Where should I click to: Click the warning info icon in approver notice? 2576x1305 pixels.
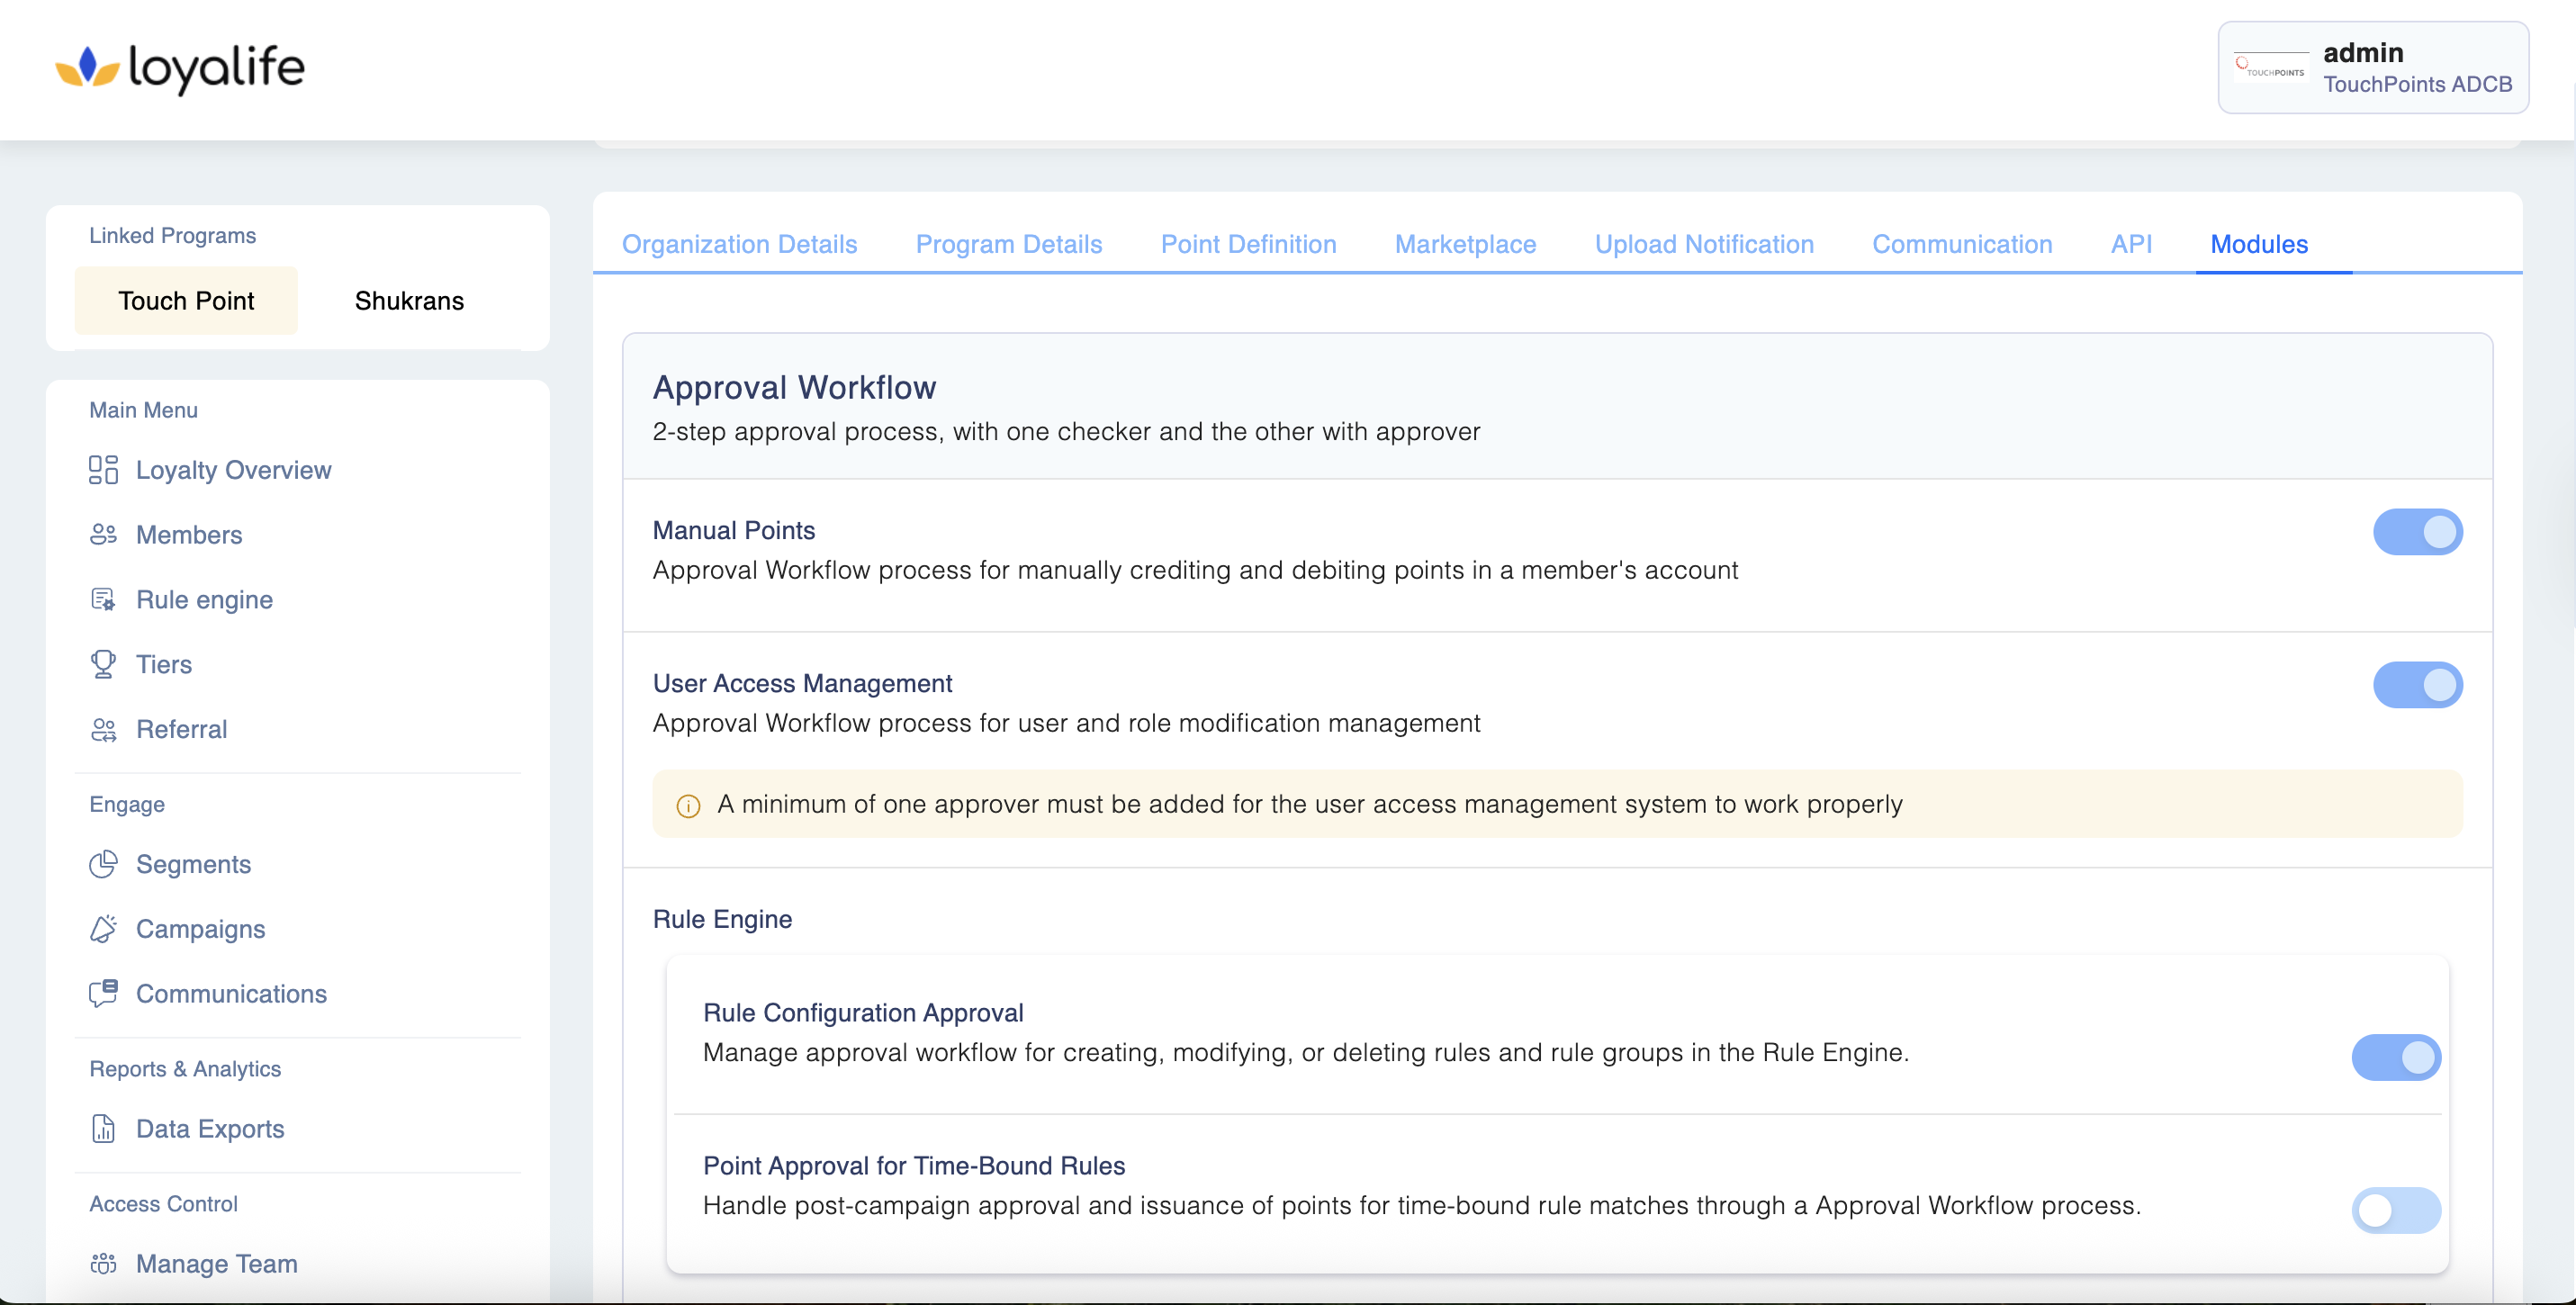coord(688,806)
